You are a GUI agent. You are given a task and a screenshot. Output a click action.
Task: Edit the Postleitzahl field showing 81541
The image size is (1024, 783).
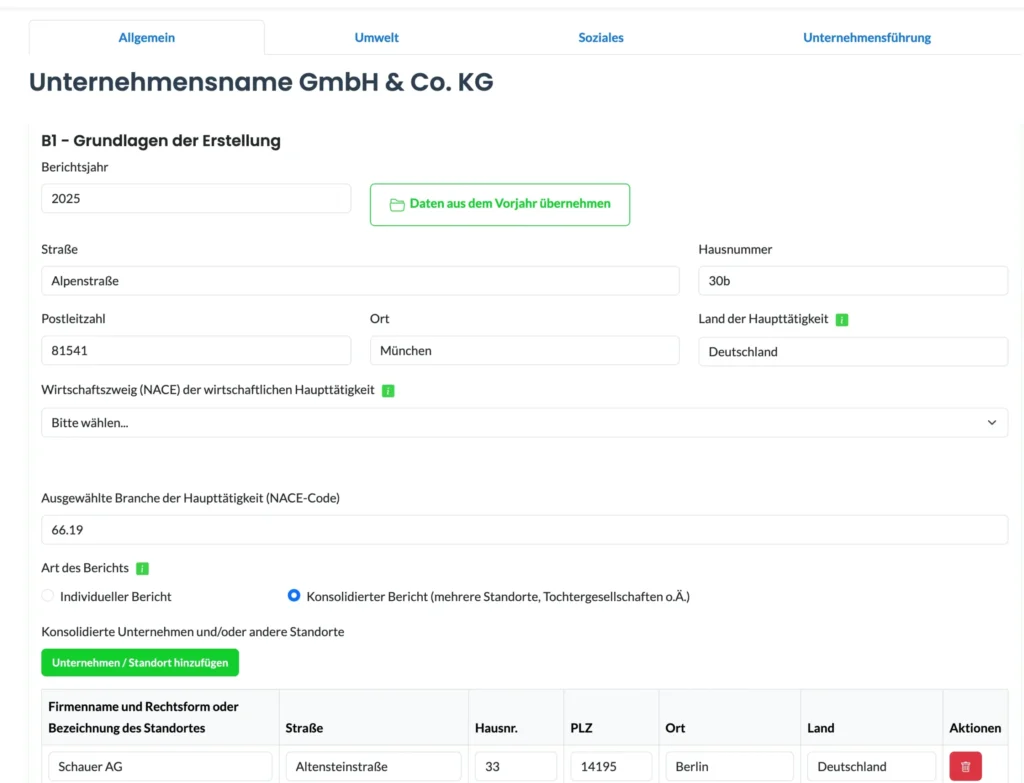click(196, 351)
